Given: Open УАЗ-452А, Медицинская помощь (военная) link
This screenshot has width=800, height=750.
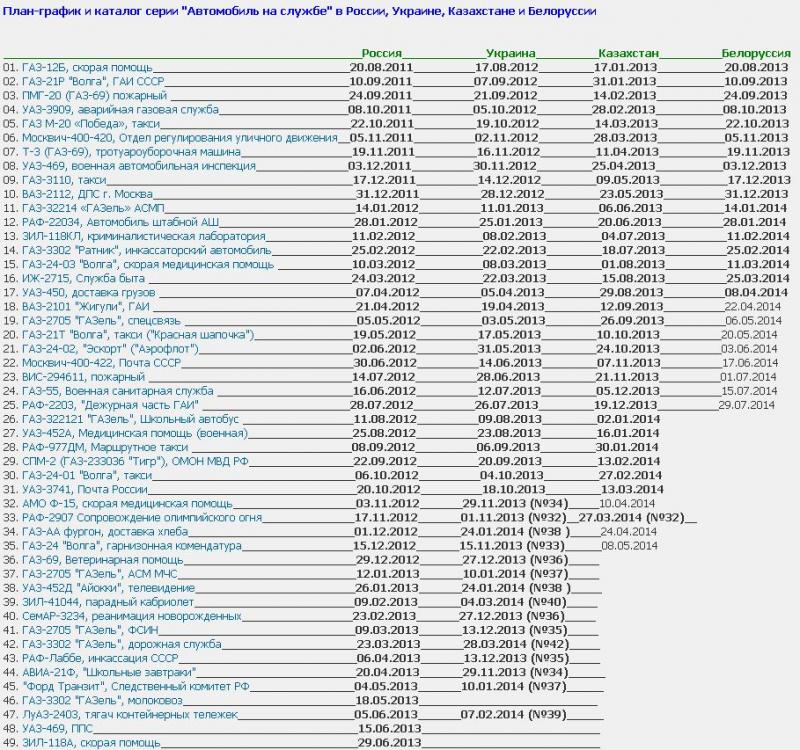Looking at the screenshot, I should pos(135,433).
